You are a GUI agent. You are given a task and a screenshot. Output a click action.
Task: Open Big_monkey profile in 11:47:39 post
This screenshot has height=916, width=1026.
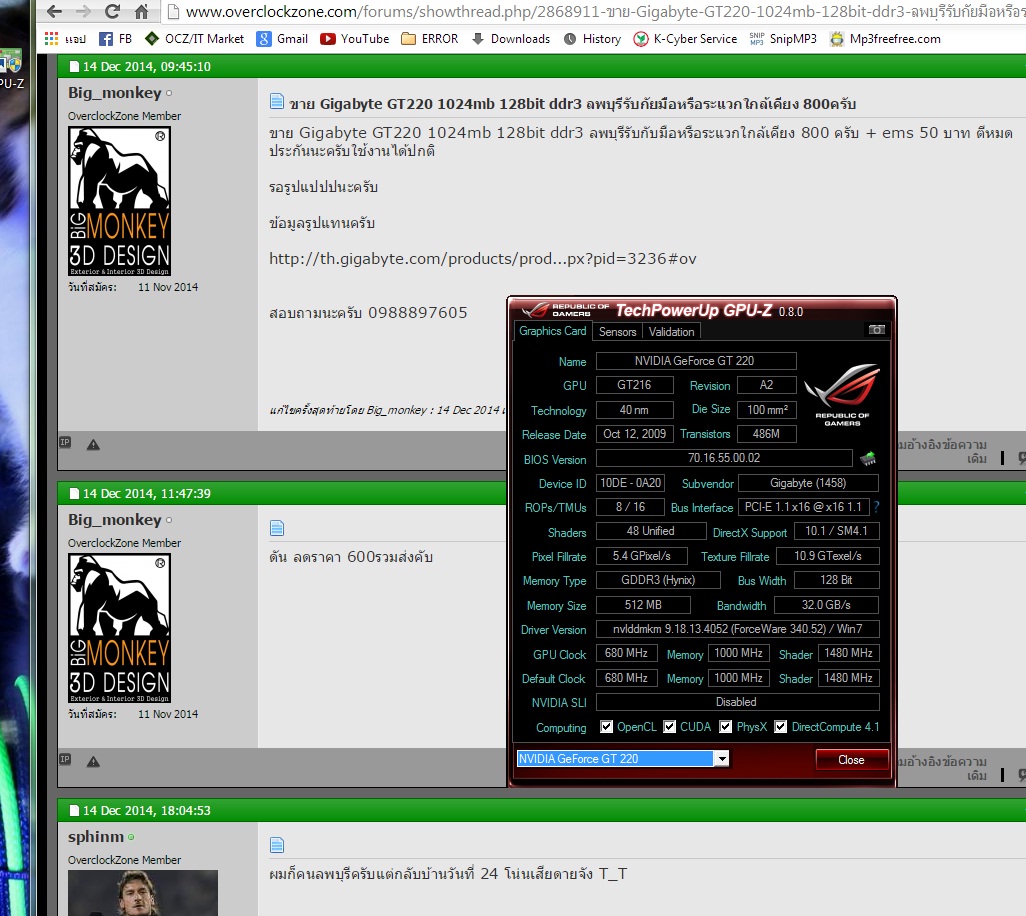click(115, 520)
